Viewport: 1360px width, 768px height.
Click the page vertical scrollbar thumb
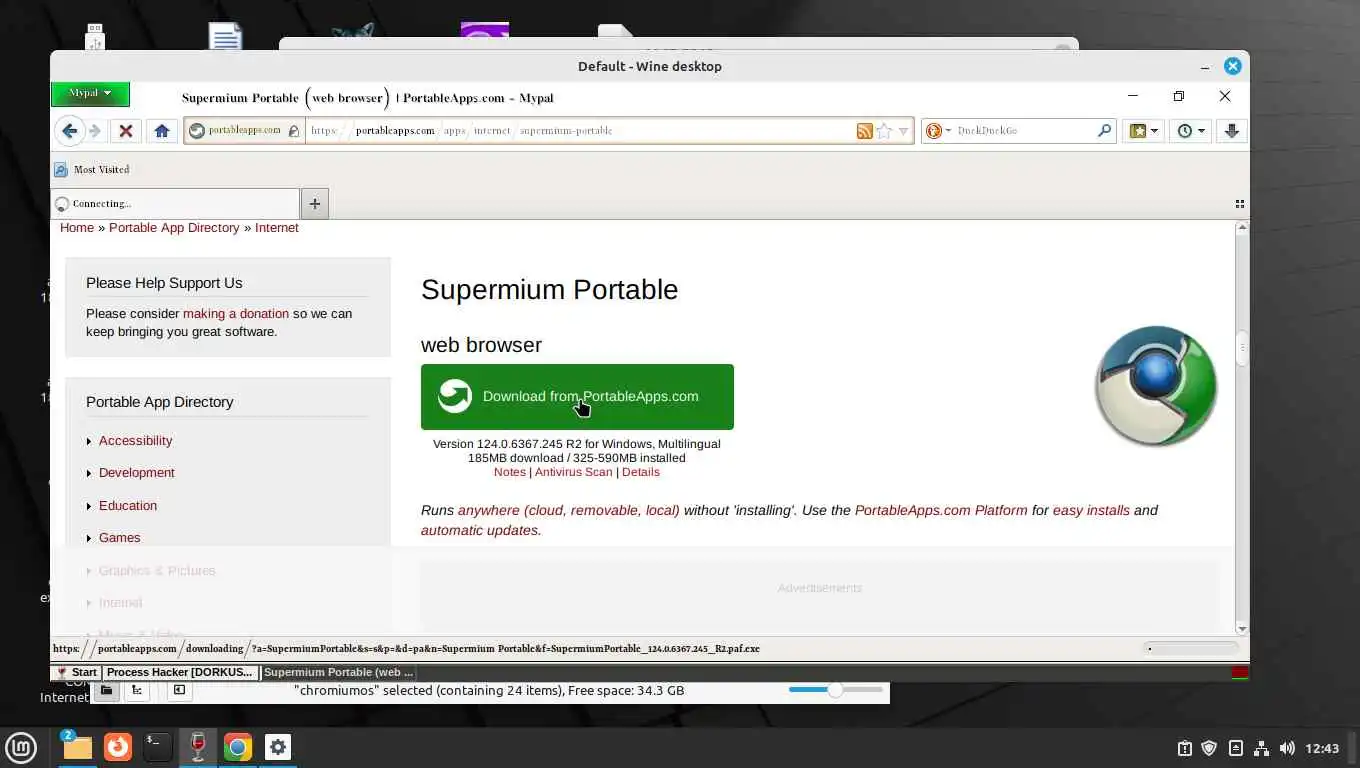1242,349
